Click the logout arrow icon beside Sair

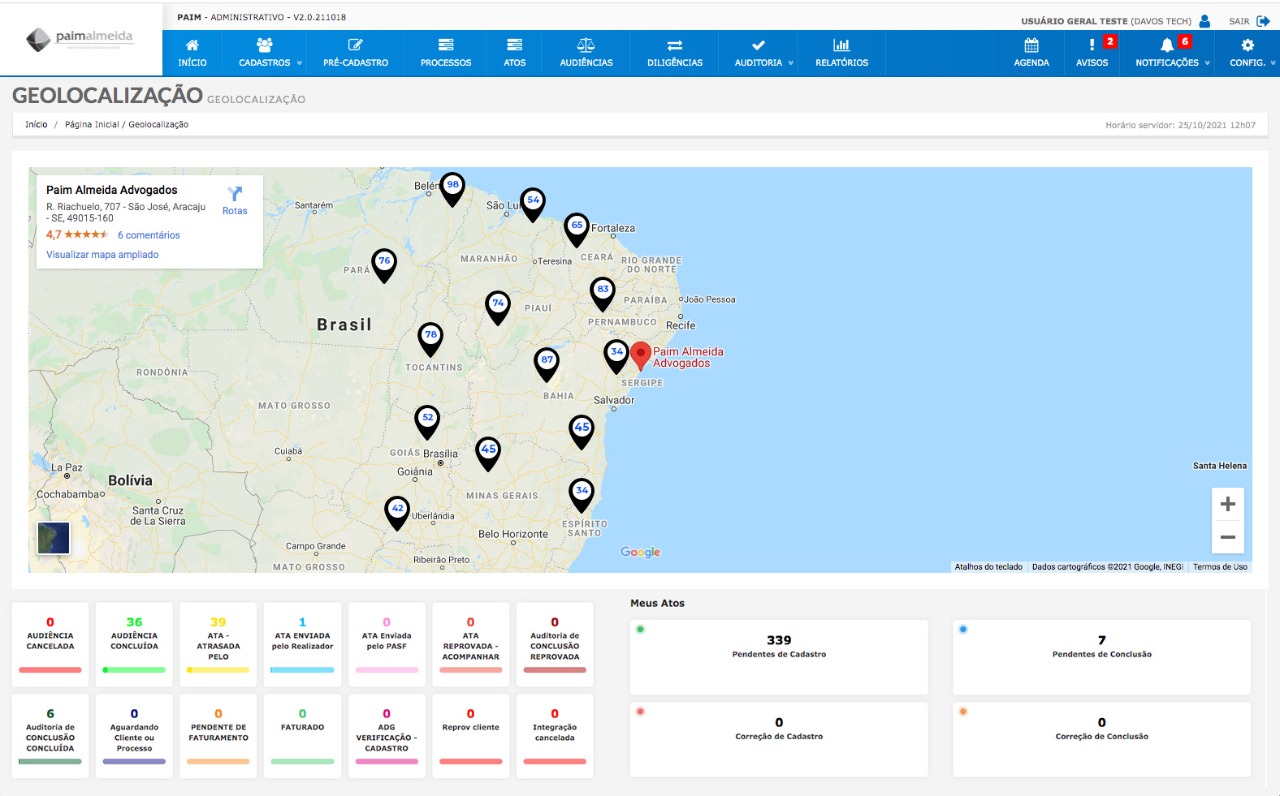click(1263, 21)
